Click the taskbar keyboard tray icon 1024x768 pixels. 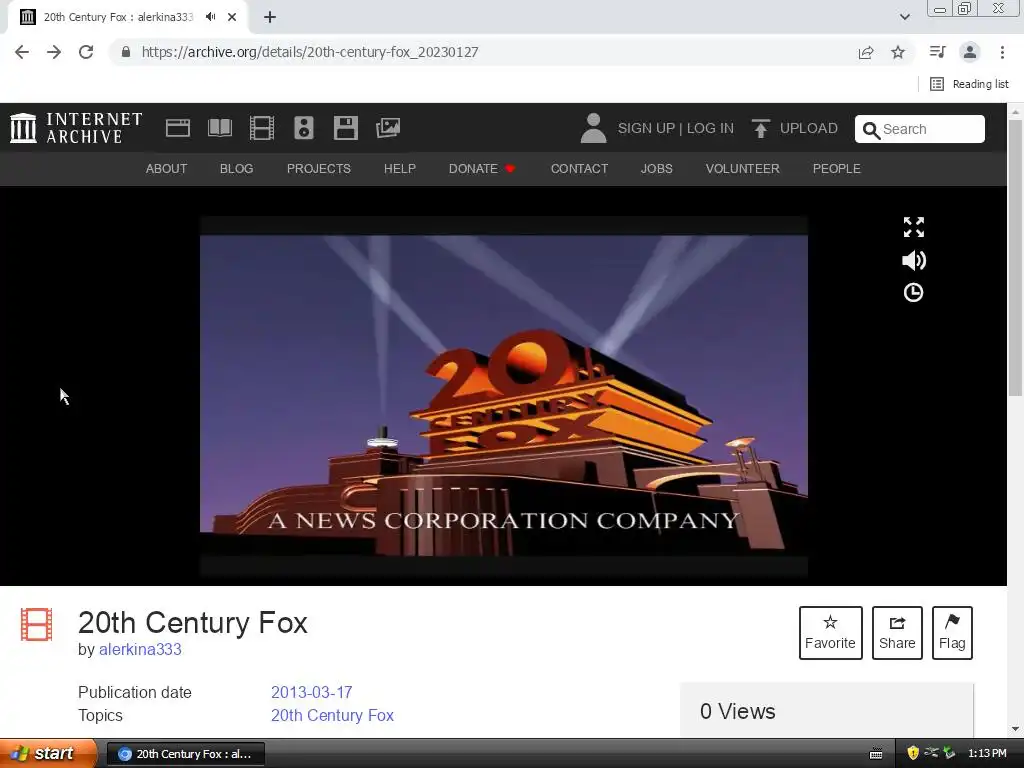coord(876,754)
